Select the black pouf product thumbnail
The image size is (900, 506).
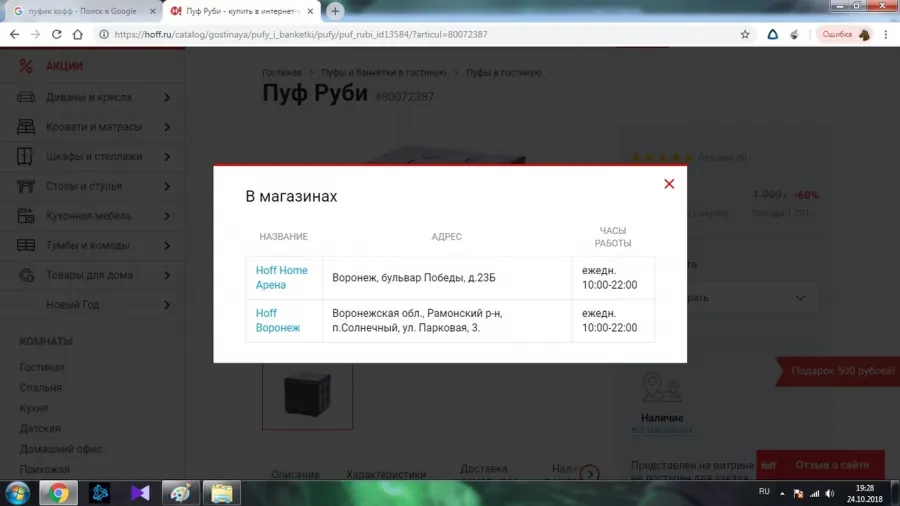pyautogui.click(x=308, y=396)
